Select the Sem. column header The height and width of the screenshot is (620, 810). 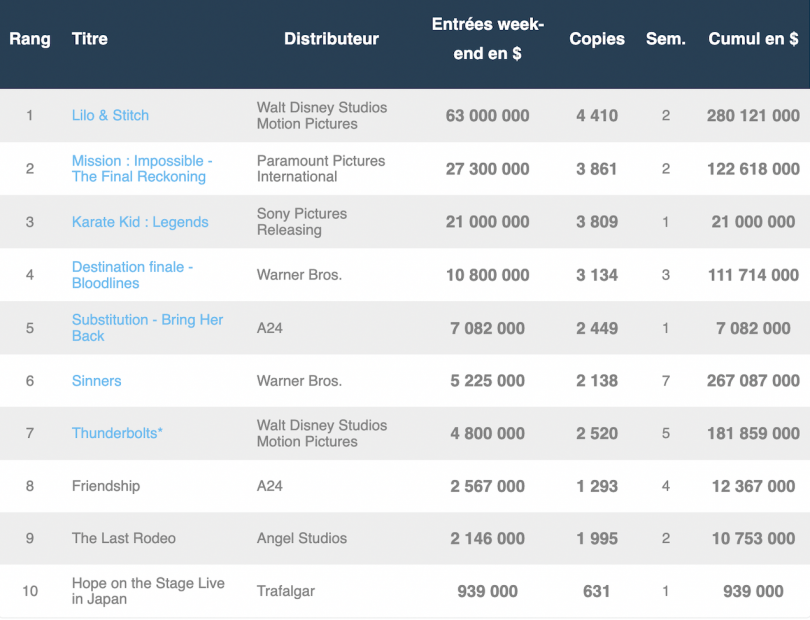pos(666,39)
